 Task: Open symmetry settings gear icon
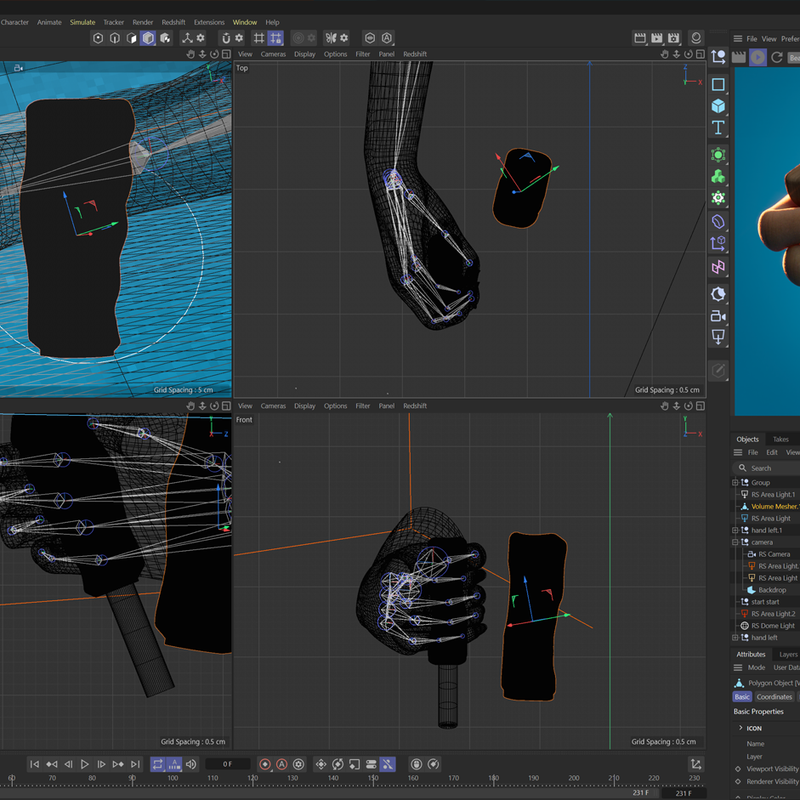344,38
